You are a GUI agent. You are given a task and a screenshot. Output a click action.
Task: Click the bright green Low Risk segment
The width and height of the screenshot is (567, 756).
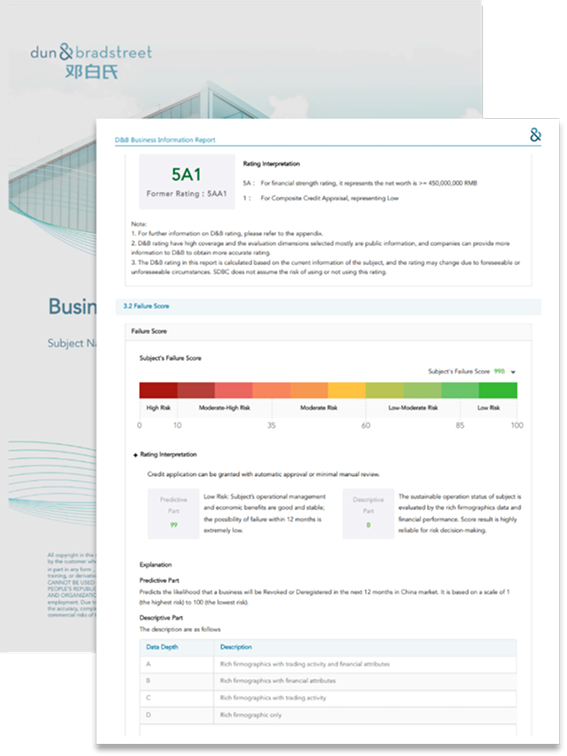point(498,390)
